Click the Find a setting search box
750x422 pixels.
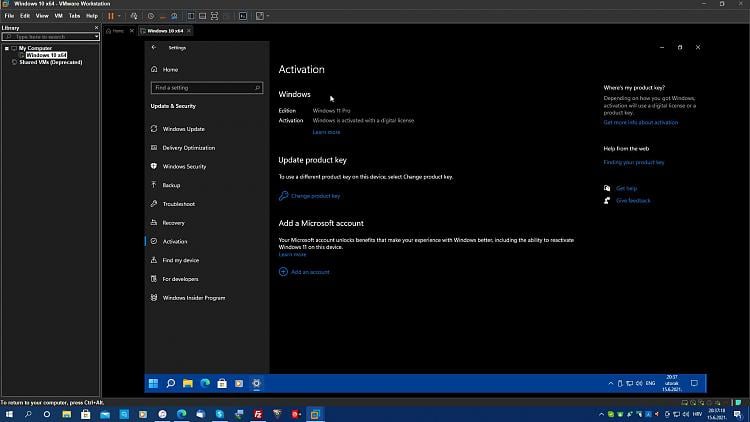(207, 88)
